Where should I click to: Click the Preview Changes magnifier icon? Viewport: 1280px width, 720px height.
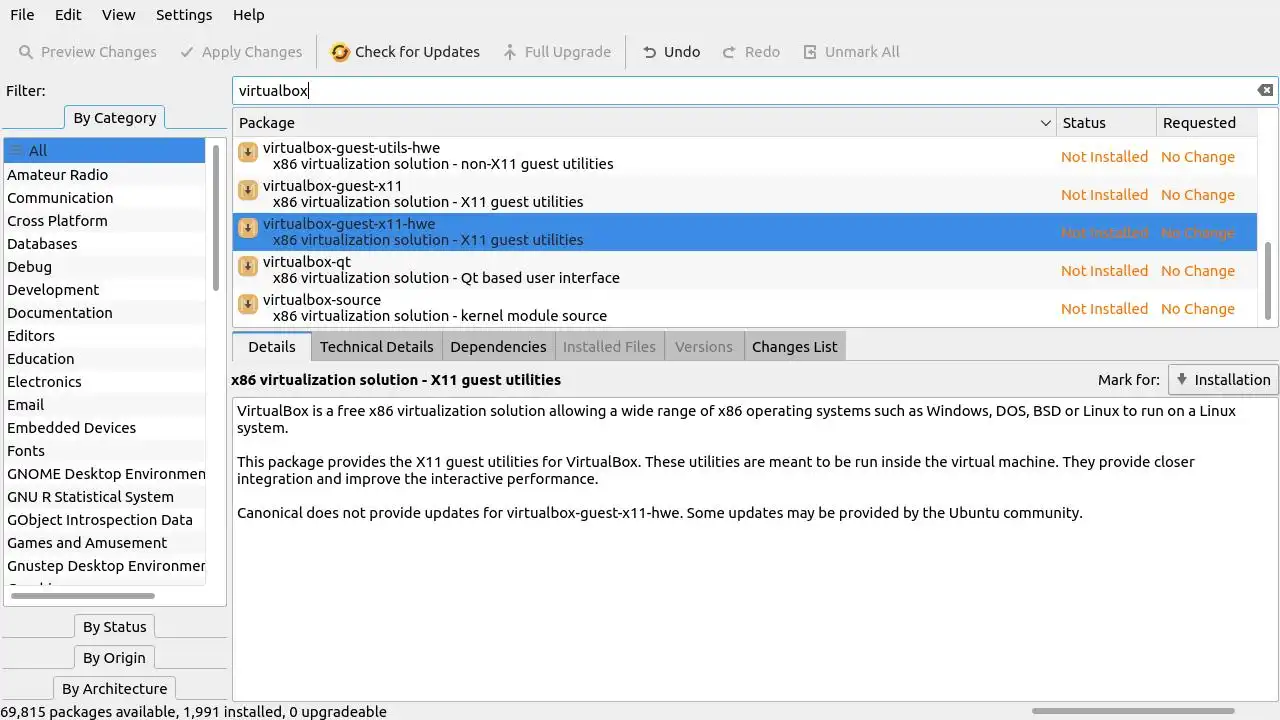(26, 52)
